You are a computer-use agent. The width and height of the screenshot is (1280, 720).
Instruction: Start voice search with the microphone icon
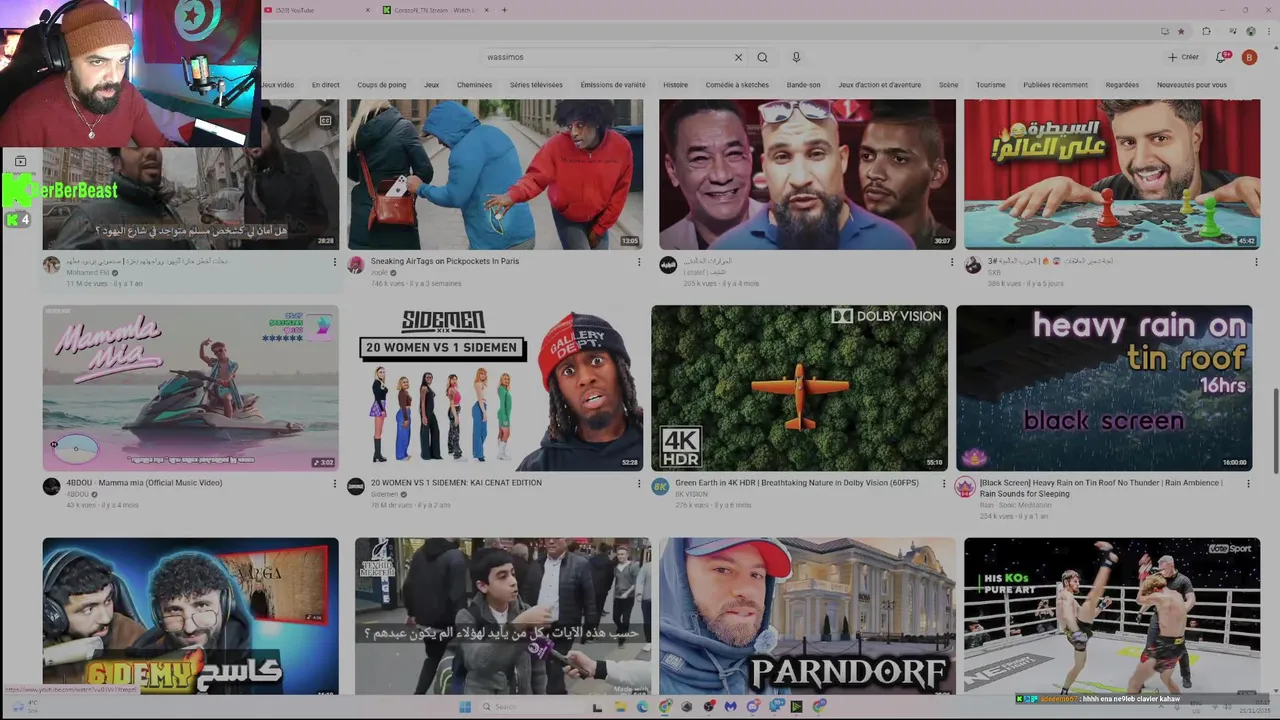pyautogui.click(x=796, y=57)
